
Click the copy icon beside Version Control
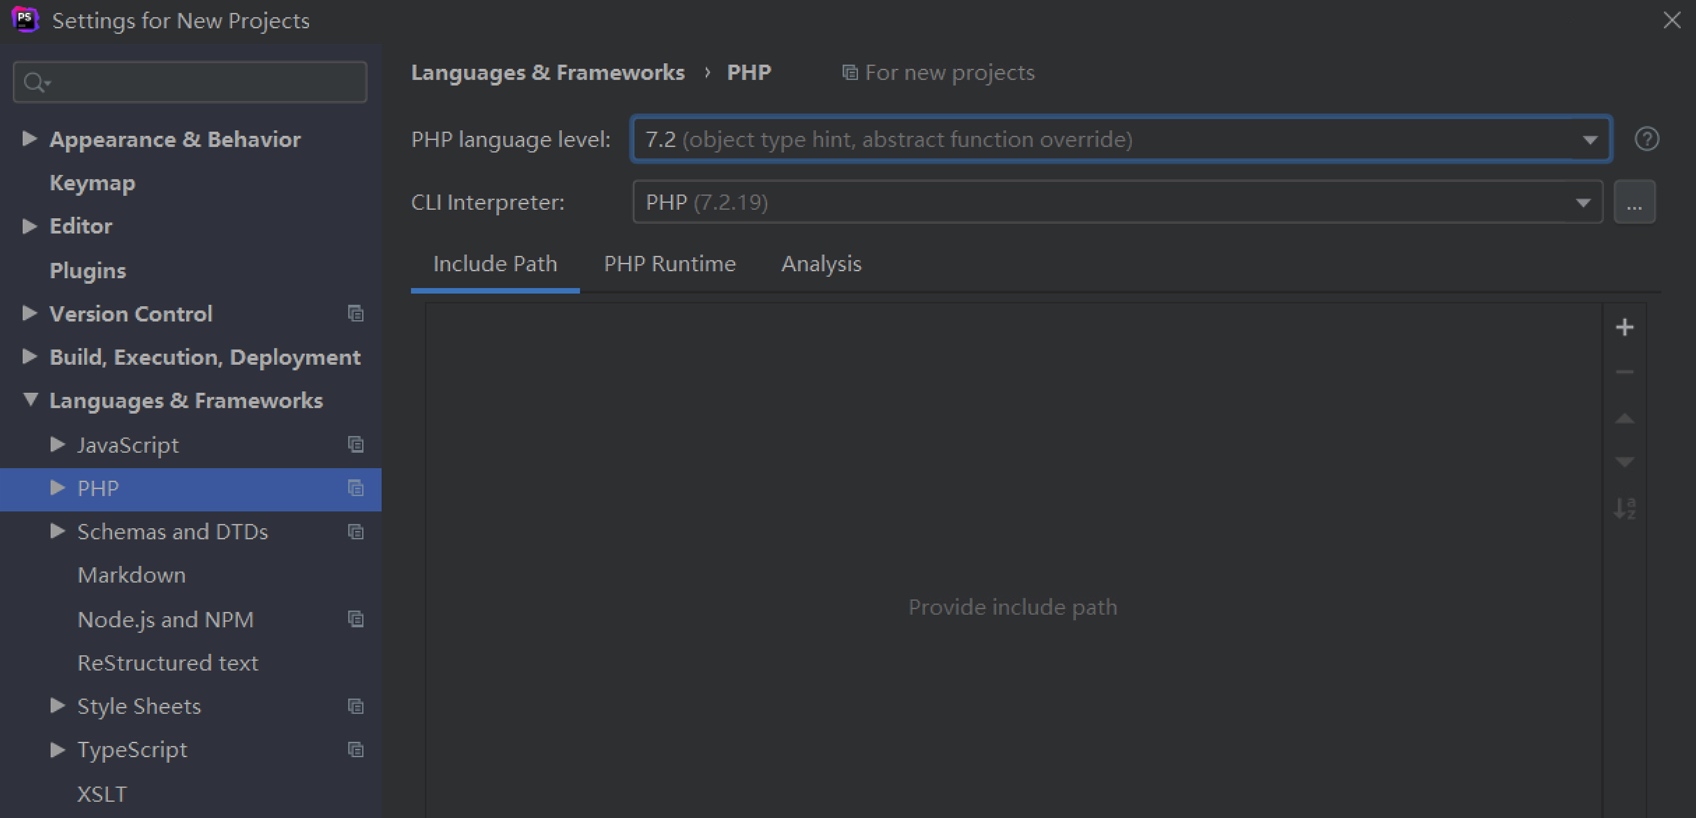(x=355, y=313)
